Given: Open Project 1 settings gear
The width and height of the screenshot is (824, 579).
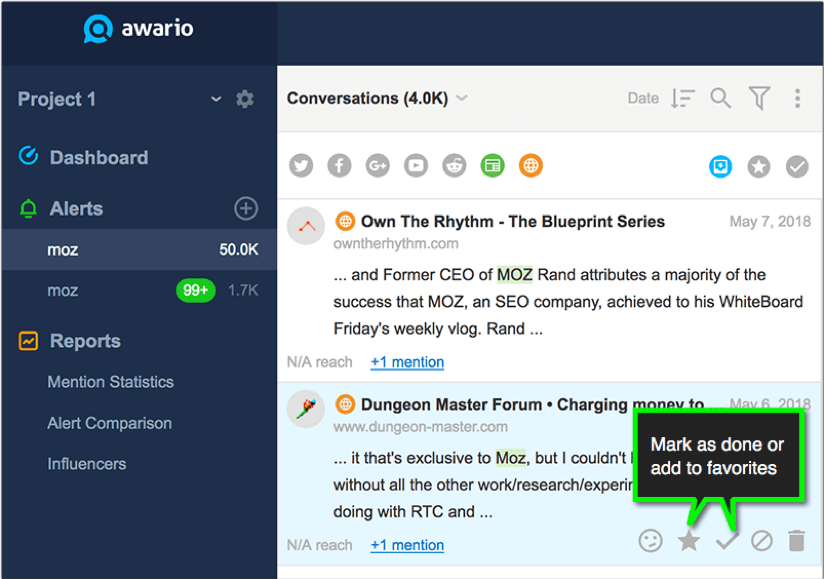Looking at the screenshot, I should [245, 99].
